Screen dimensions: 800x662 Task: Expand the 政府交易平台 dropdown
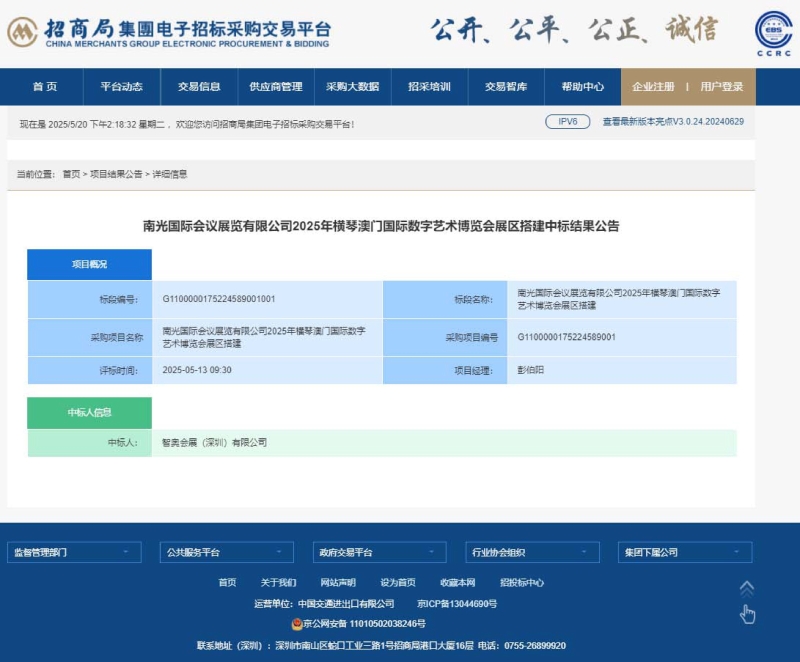[380, 552]
